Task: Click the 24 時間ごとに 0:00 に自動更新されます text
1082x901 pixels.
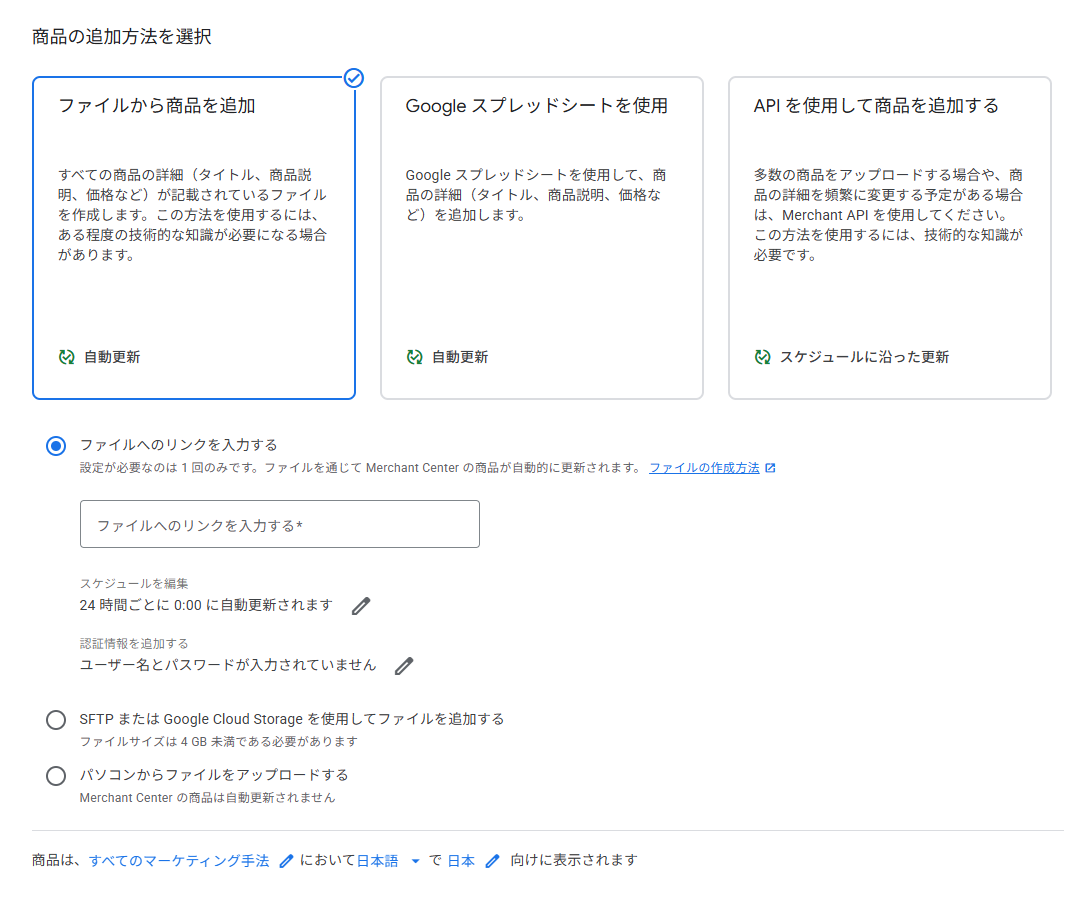Action: pos(206,605)
